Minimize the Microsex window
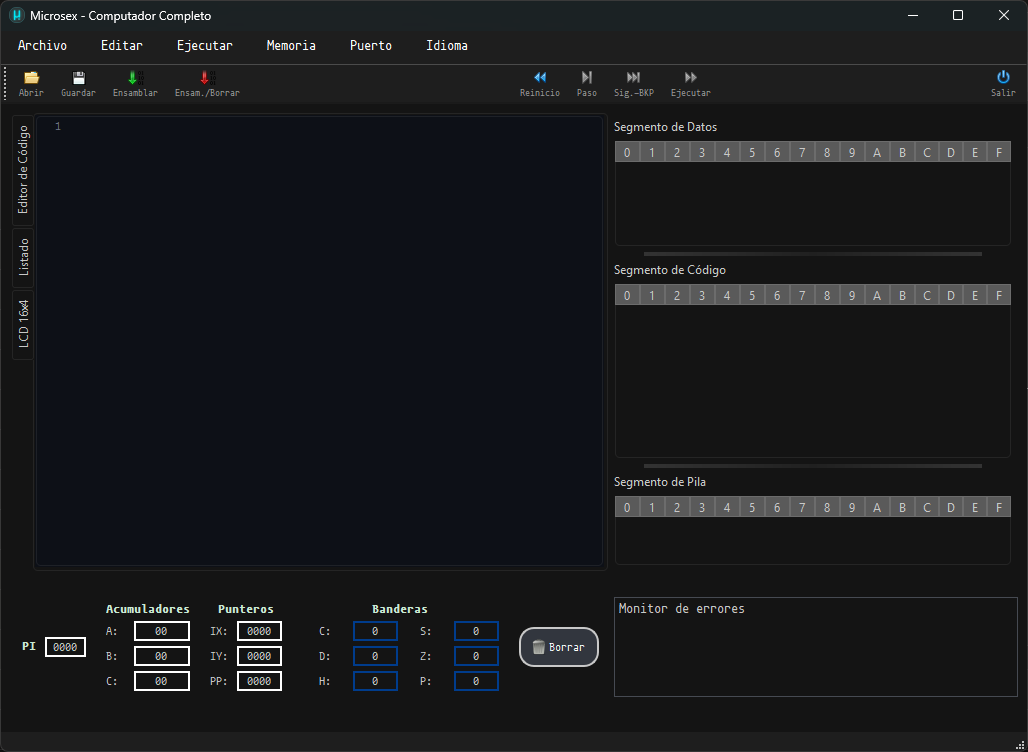This screenshot has height=752, width=1028. [x=912, y=15]
